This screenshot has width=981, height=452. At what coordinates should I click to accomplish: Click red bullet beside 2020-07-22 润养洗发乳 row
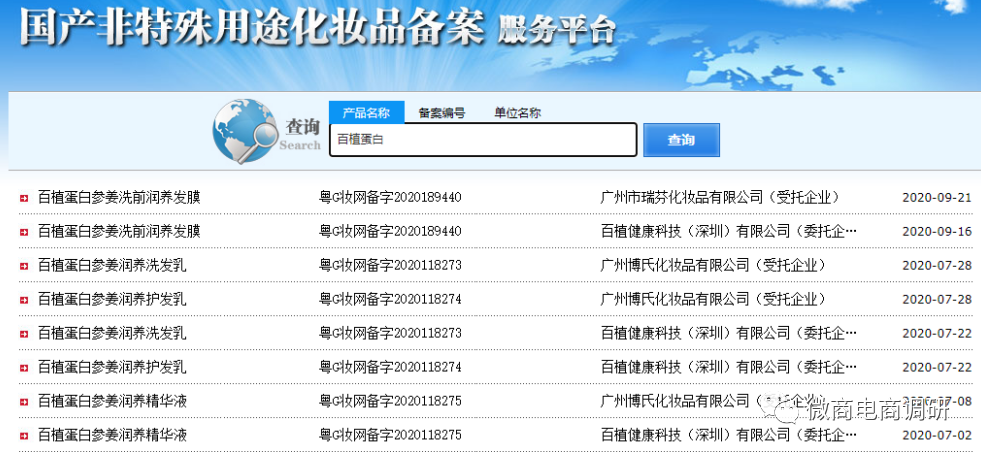(23, 334)
